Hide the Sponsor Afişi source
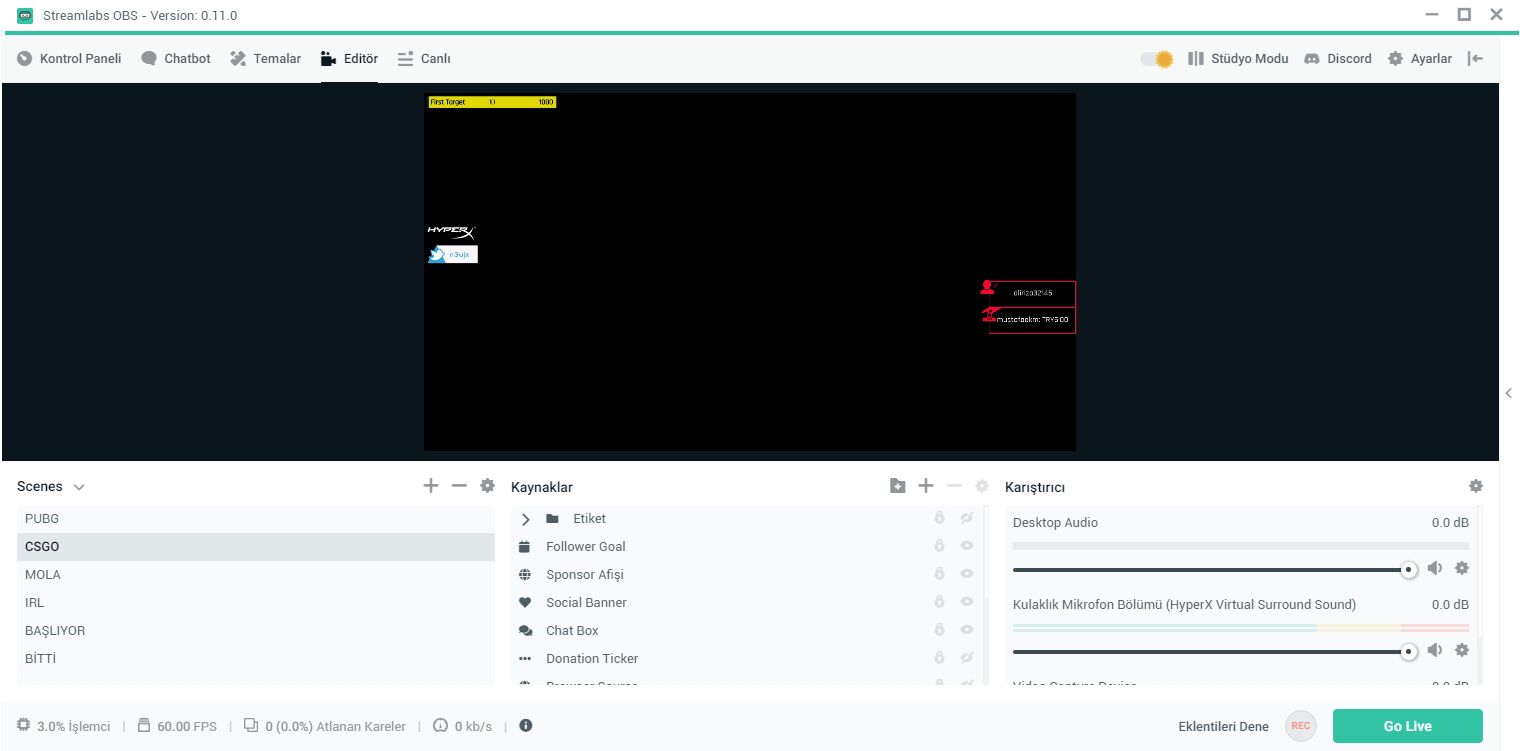Image resolution: width=1520 pixels, height=751 pixels. [967, 575]
